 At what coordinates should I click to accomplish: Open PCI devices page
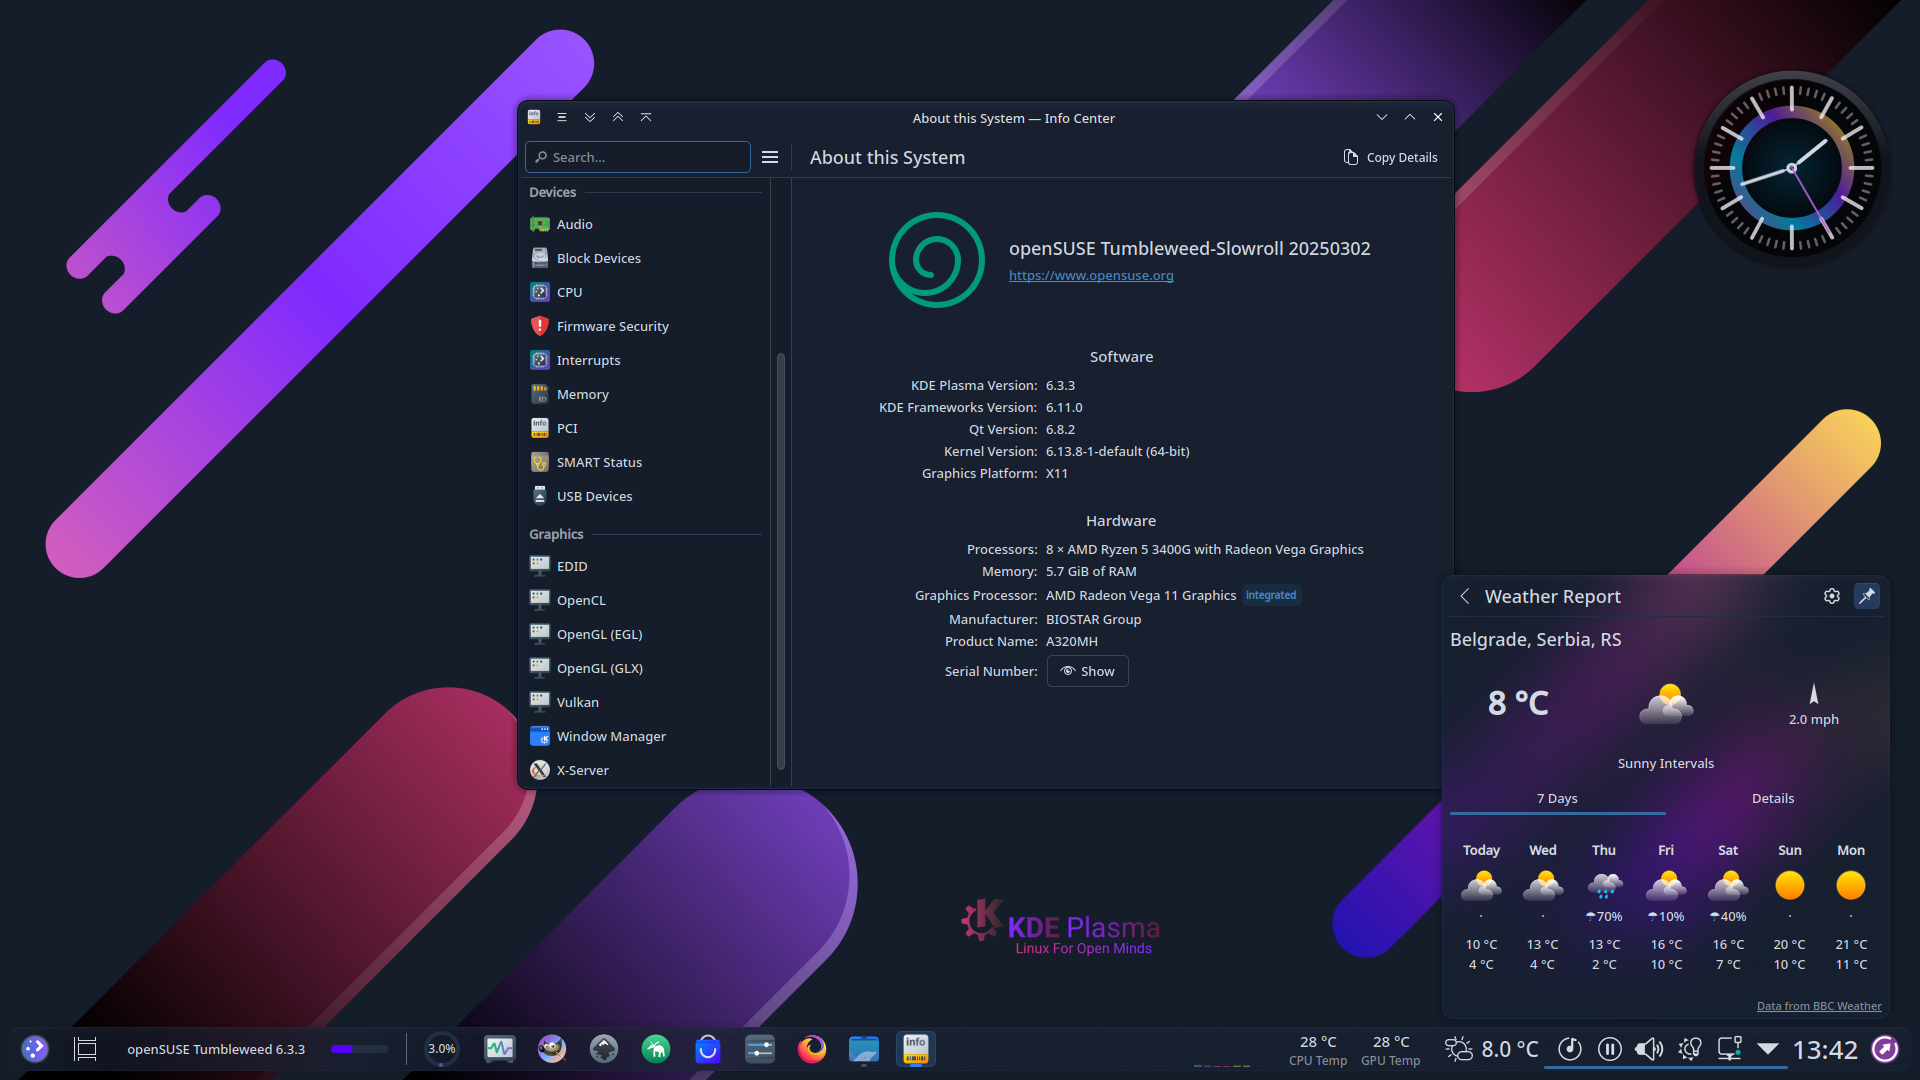[x=644, y=428]
